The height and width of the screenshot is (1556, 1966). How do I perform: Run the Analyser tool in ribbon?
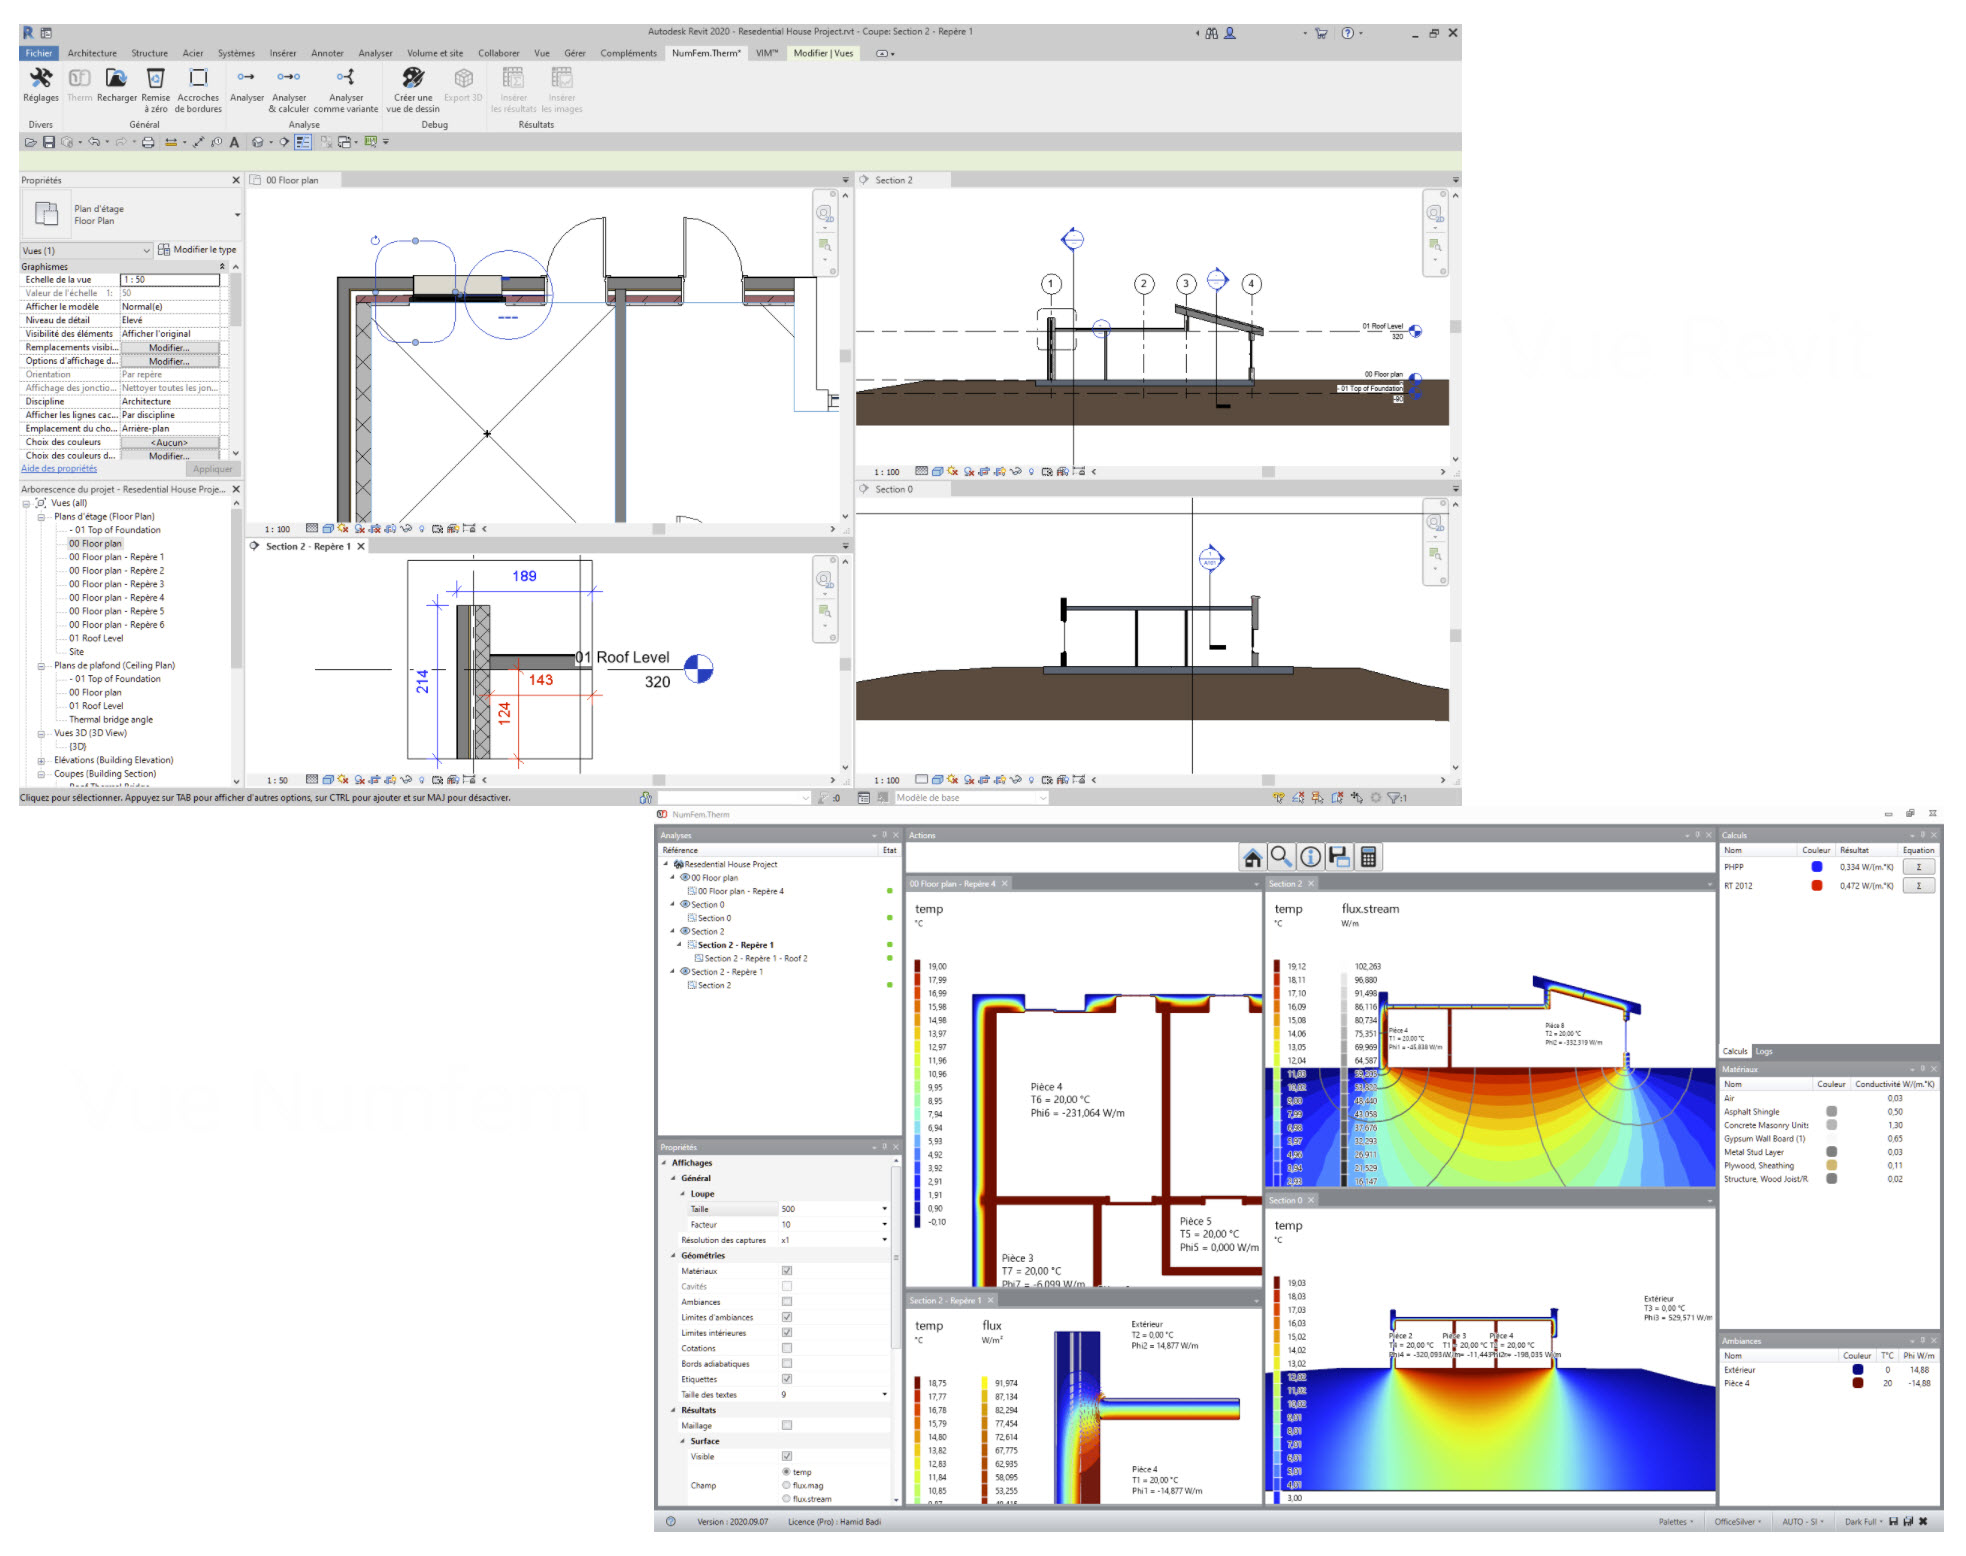coord(247,85)
